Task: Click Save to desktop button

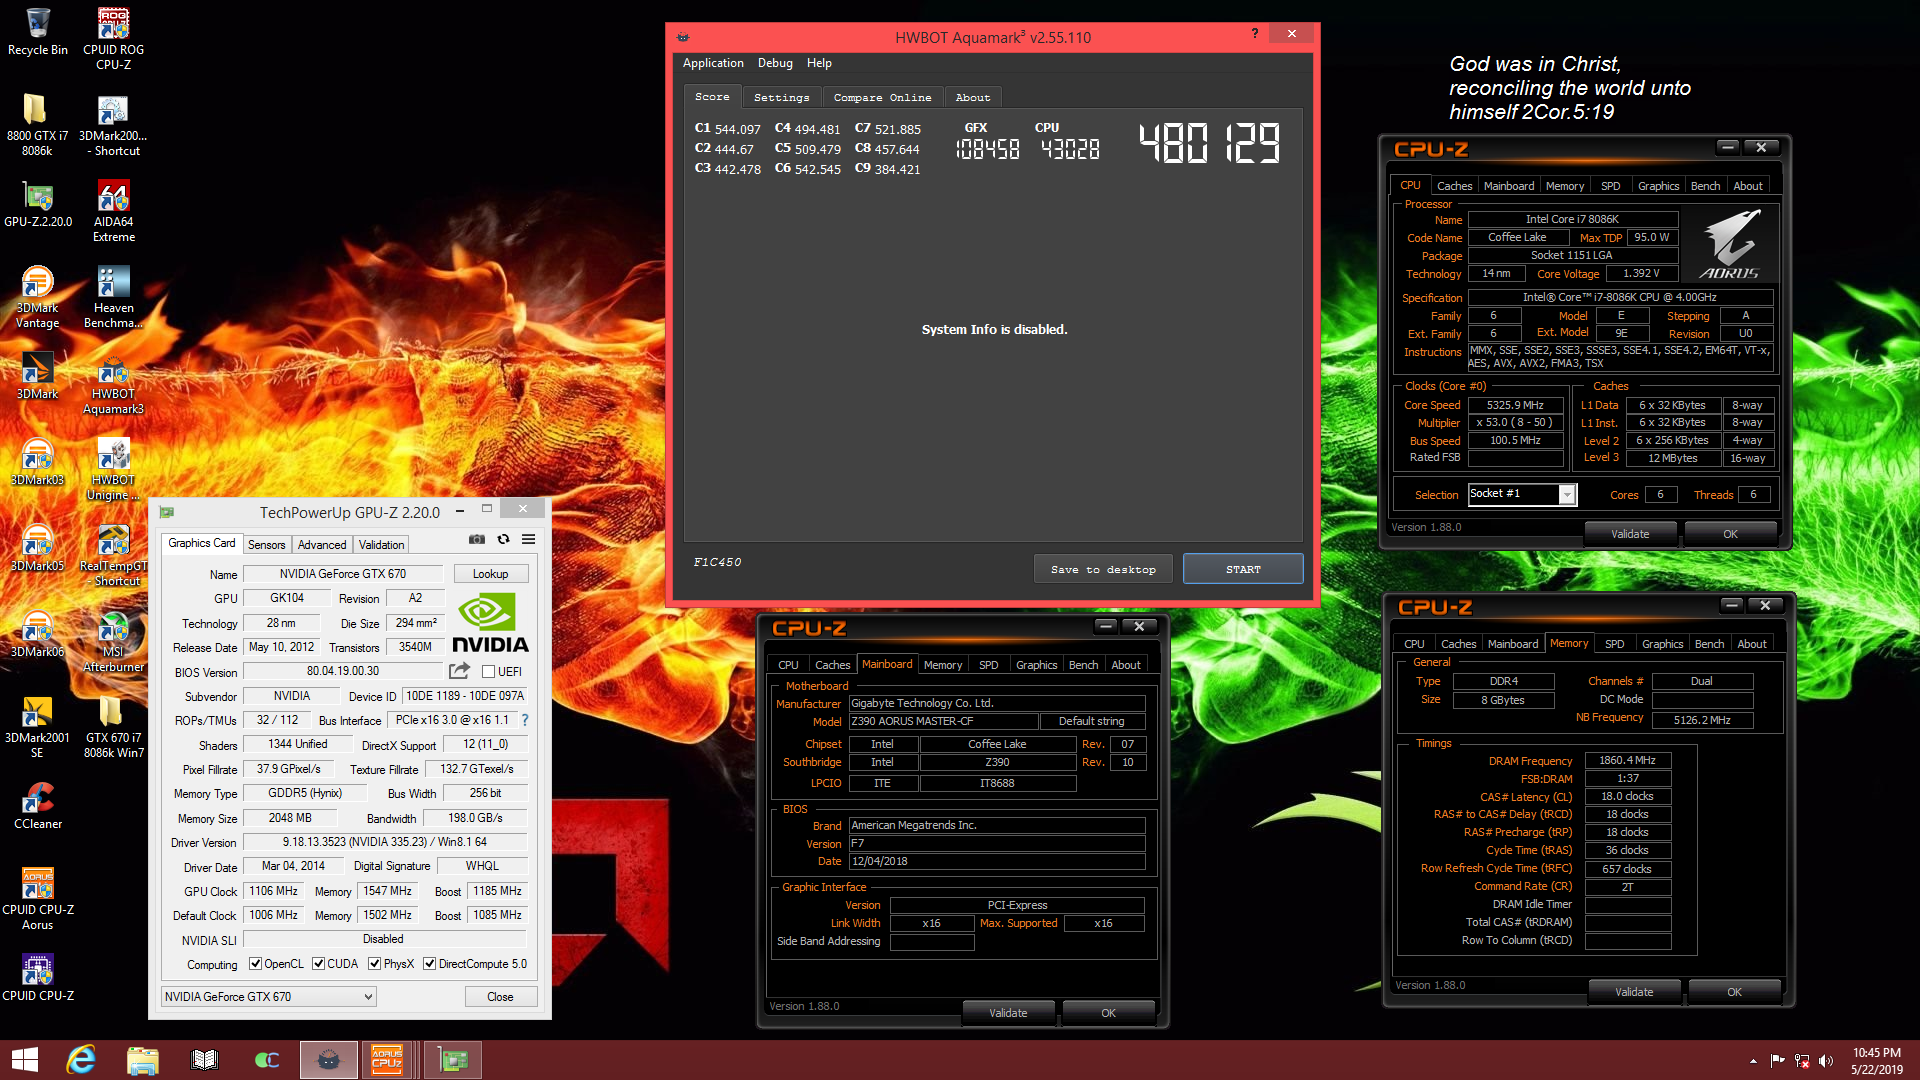Action: 1103,569
